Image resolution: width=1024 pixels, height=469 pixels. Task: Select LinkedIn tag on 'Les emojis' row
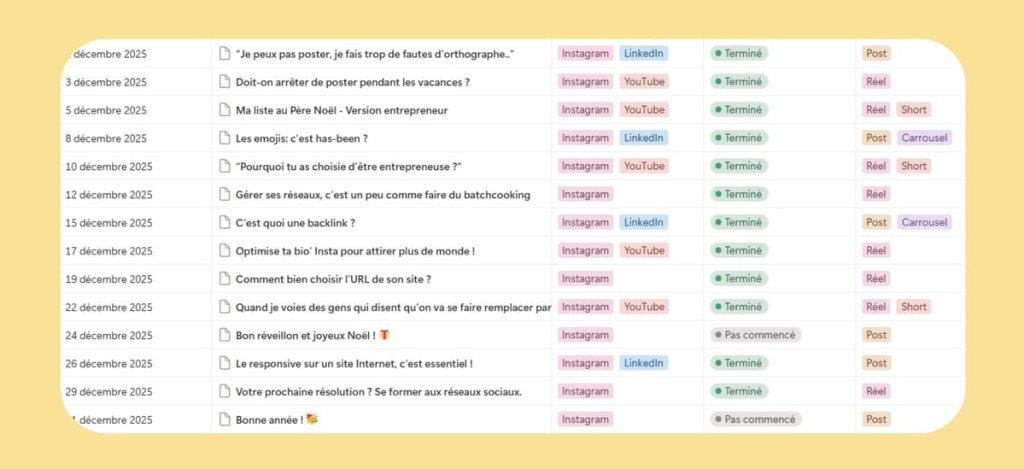(643, 138)
